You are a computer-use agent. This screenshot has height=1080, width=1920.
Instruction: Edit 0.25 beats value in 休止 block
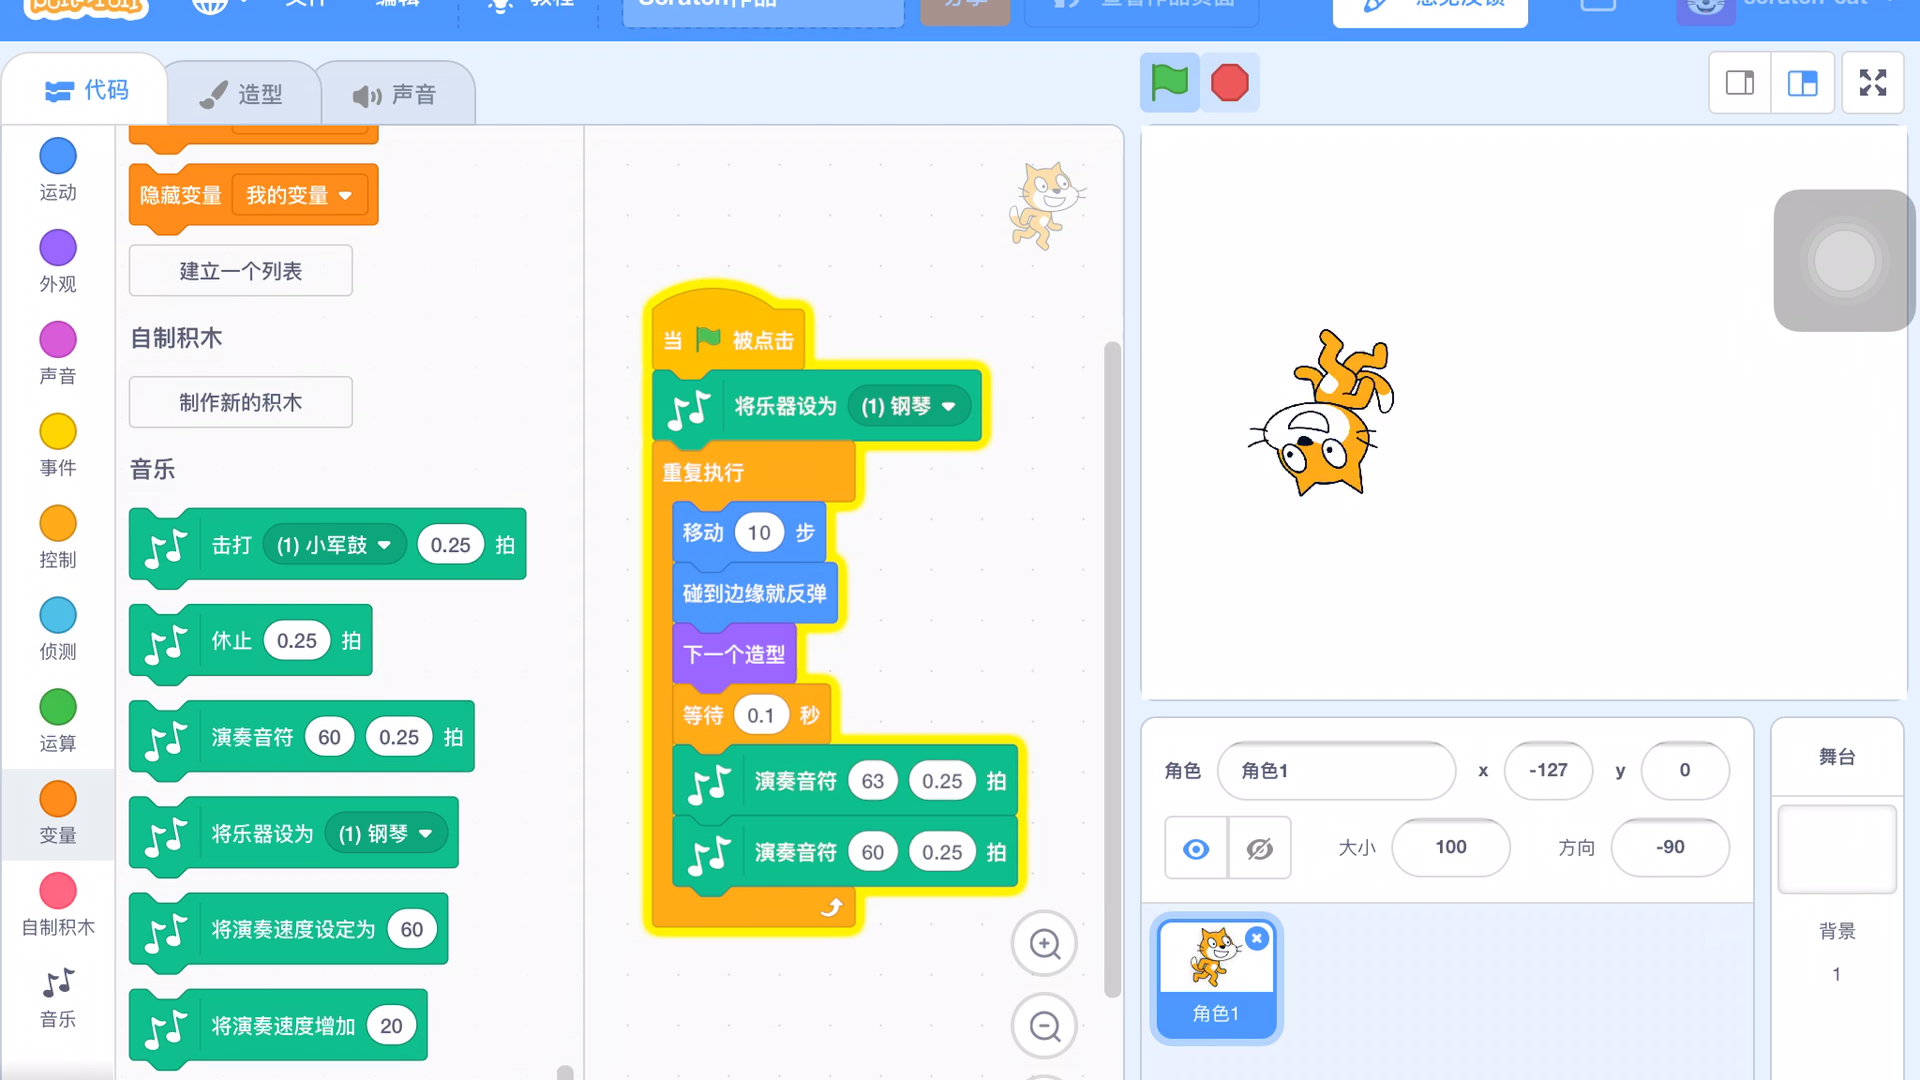tap(297, 641)
